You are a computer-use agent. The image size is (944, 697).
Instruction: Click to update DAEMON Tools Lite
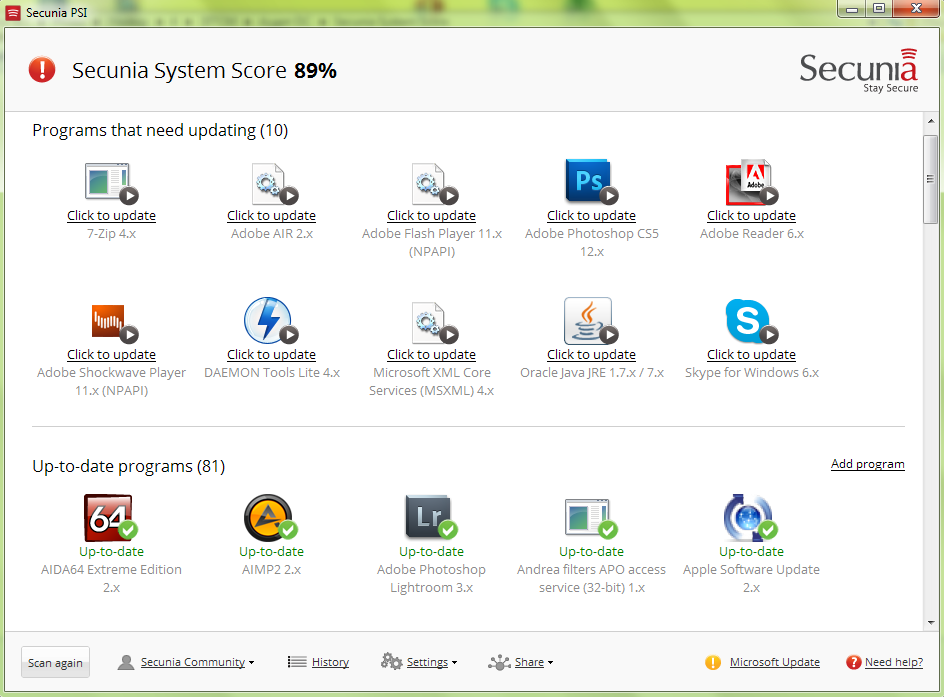(x=272, y=355)
